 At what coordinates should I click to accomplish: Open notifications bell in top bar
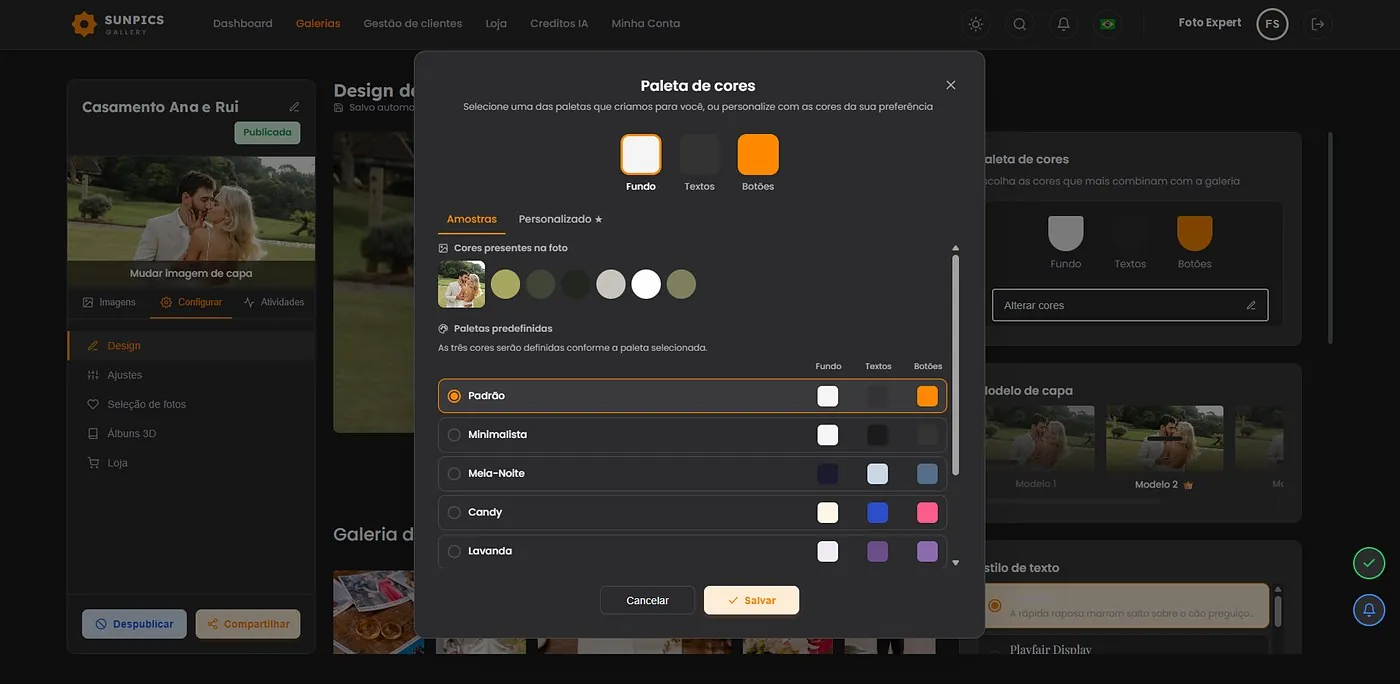1063,24
